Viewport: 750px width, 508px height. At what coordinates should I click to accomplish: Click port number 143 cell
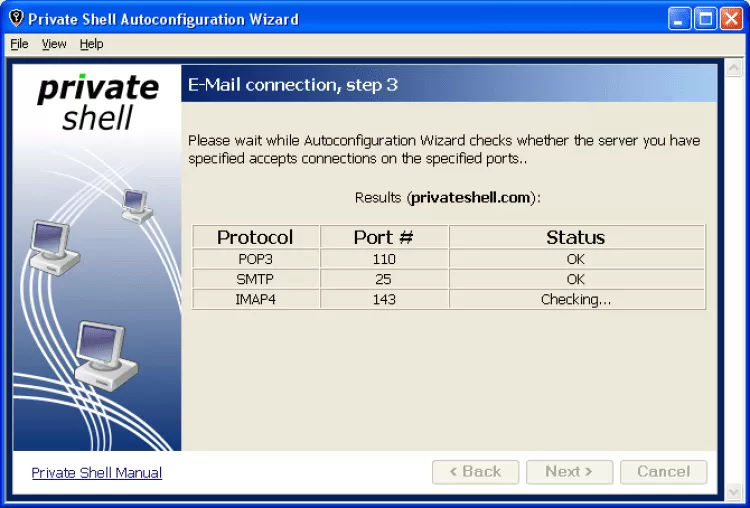[384, 299]
